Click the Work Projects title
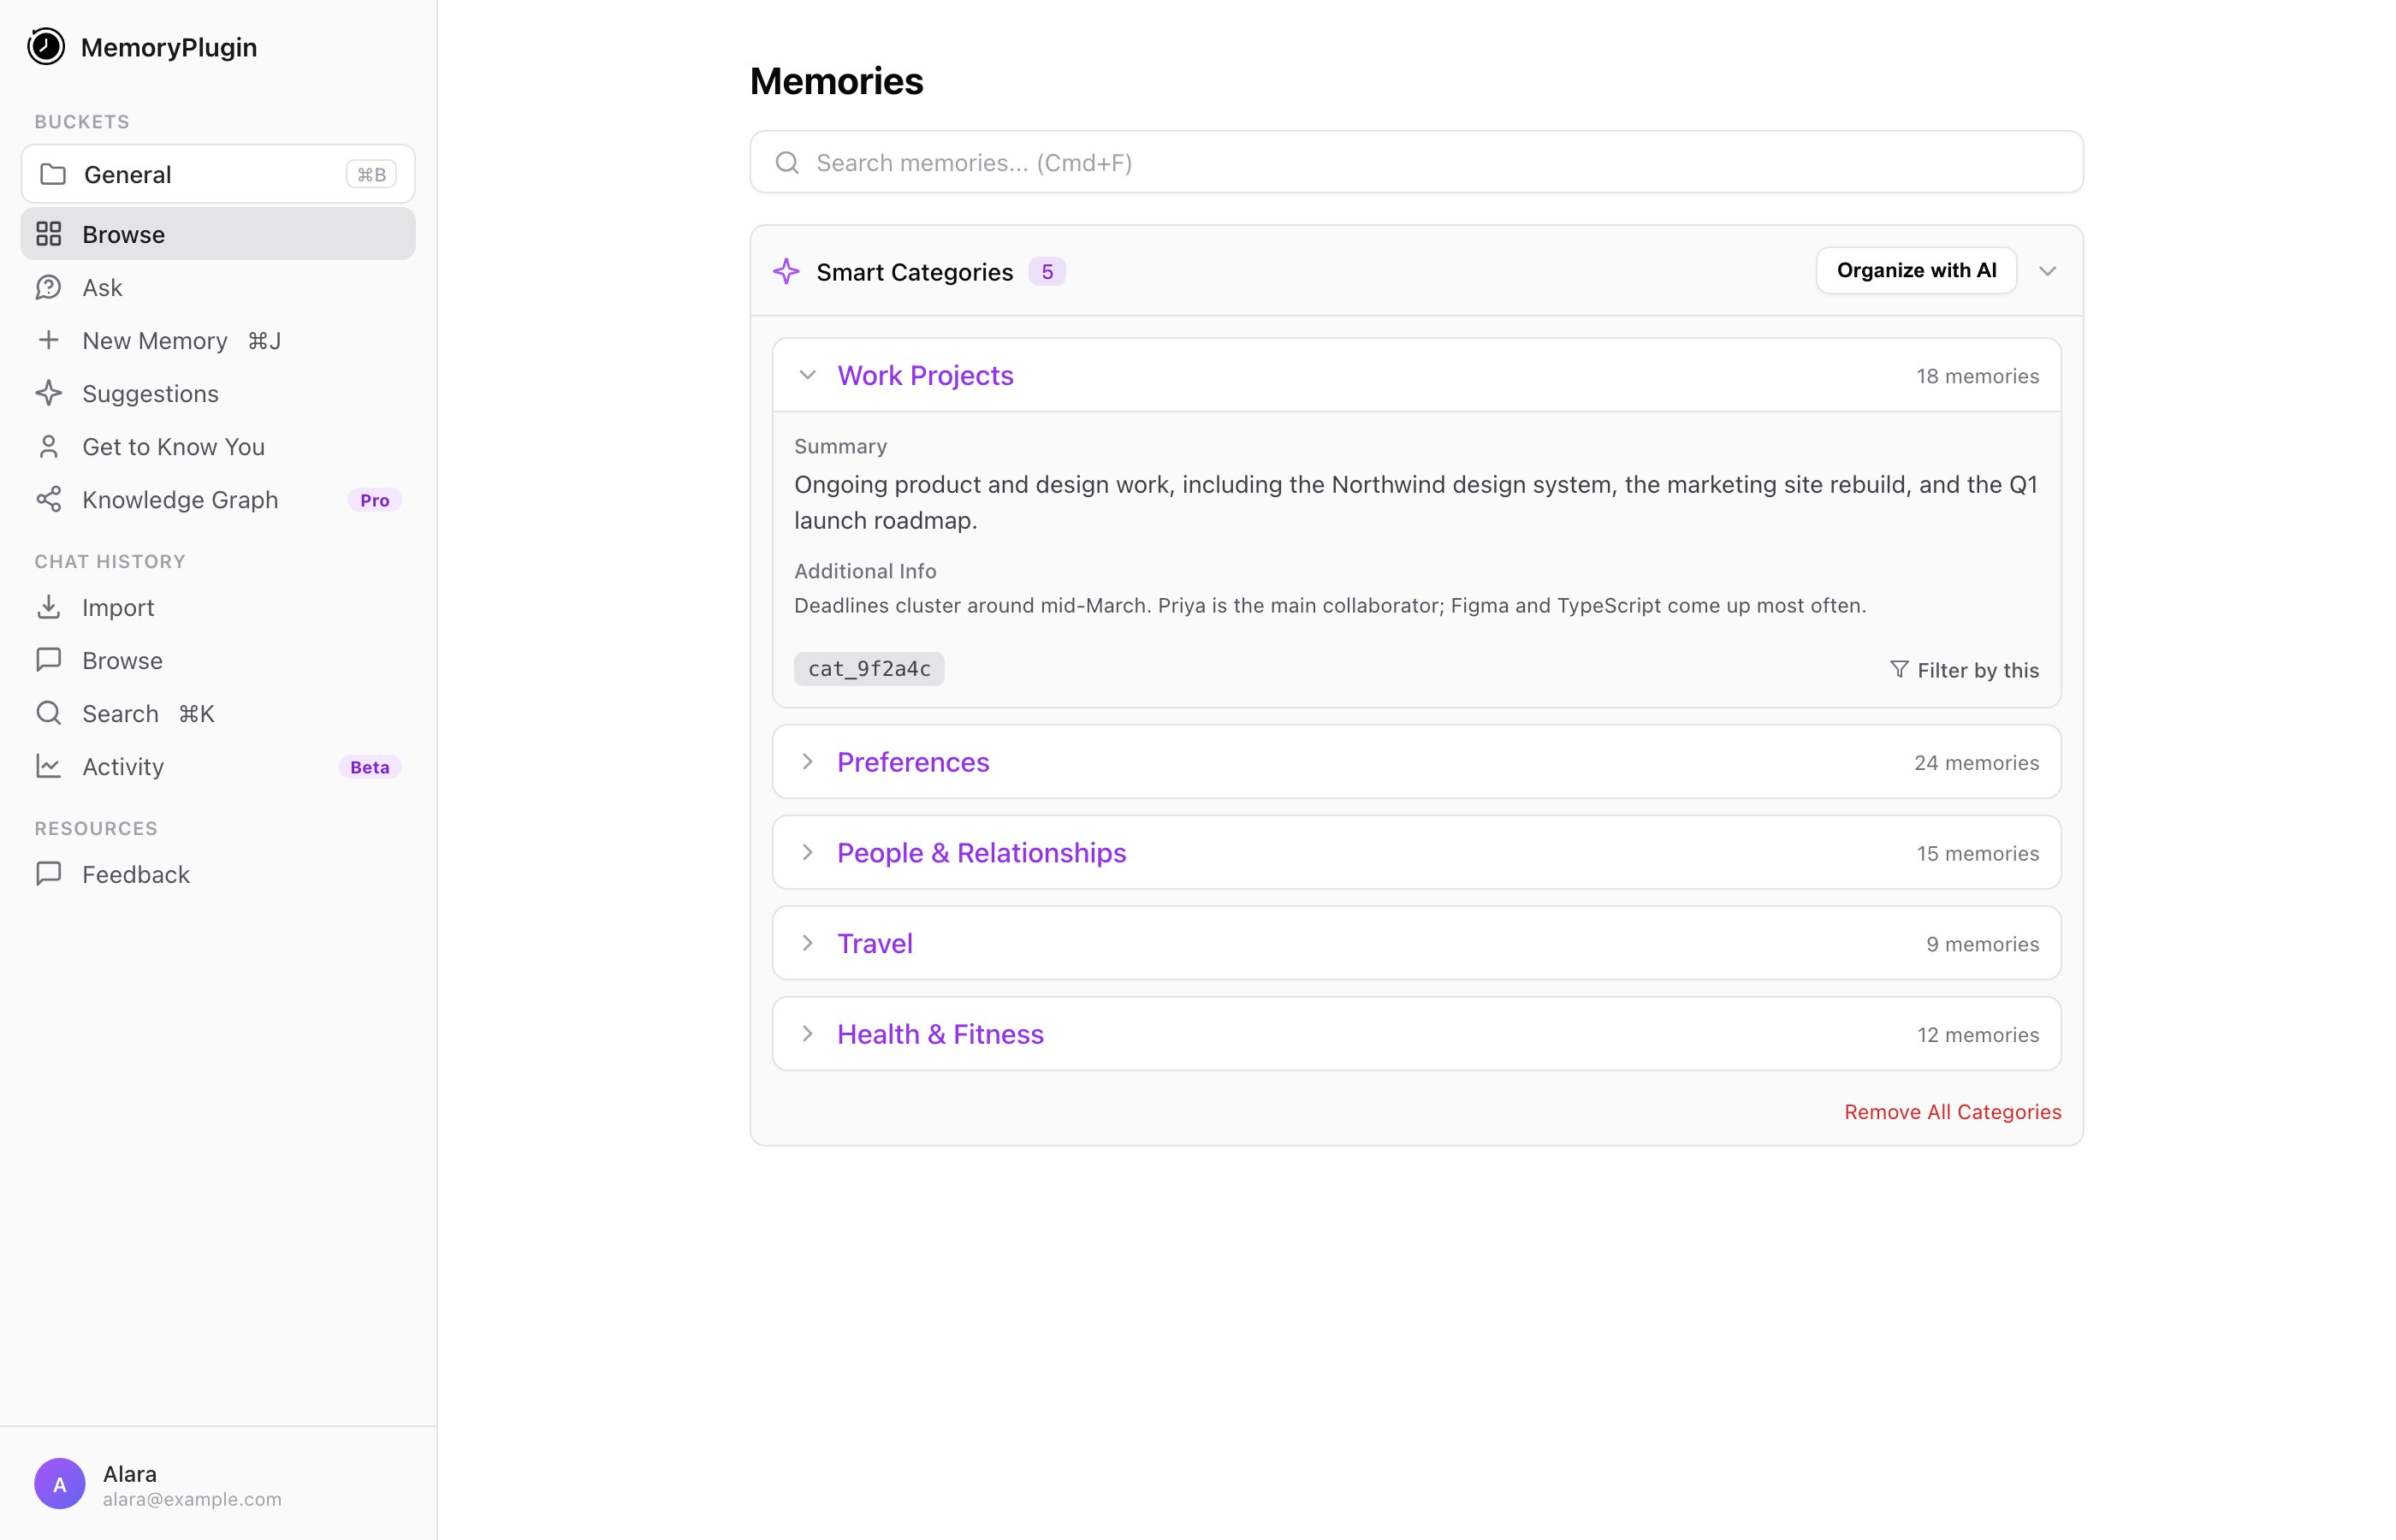Viewport: 2396px width, 1540px height. coord(925,375)
